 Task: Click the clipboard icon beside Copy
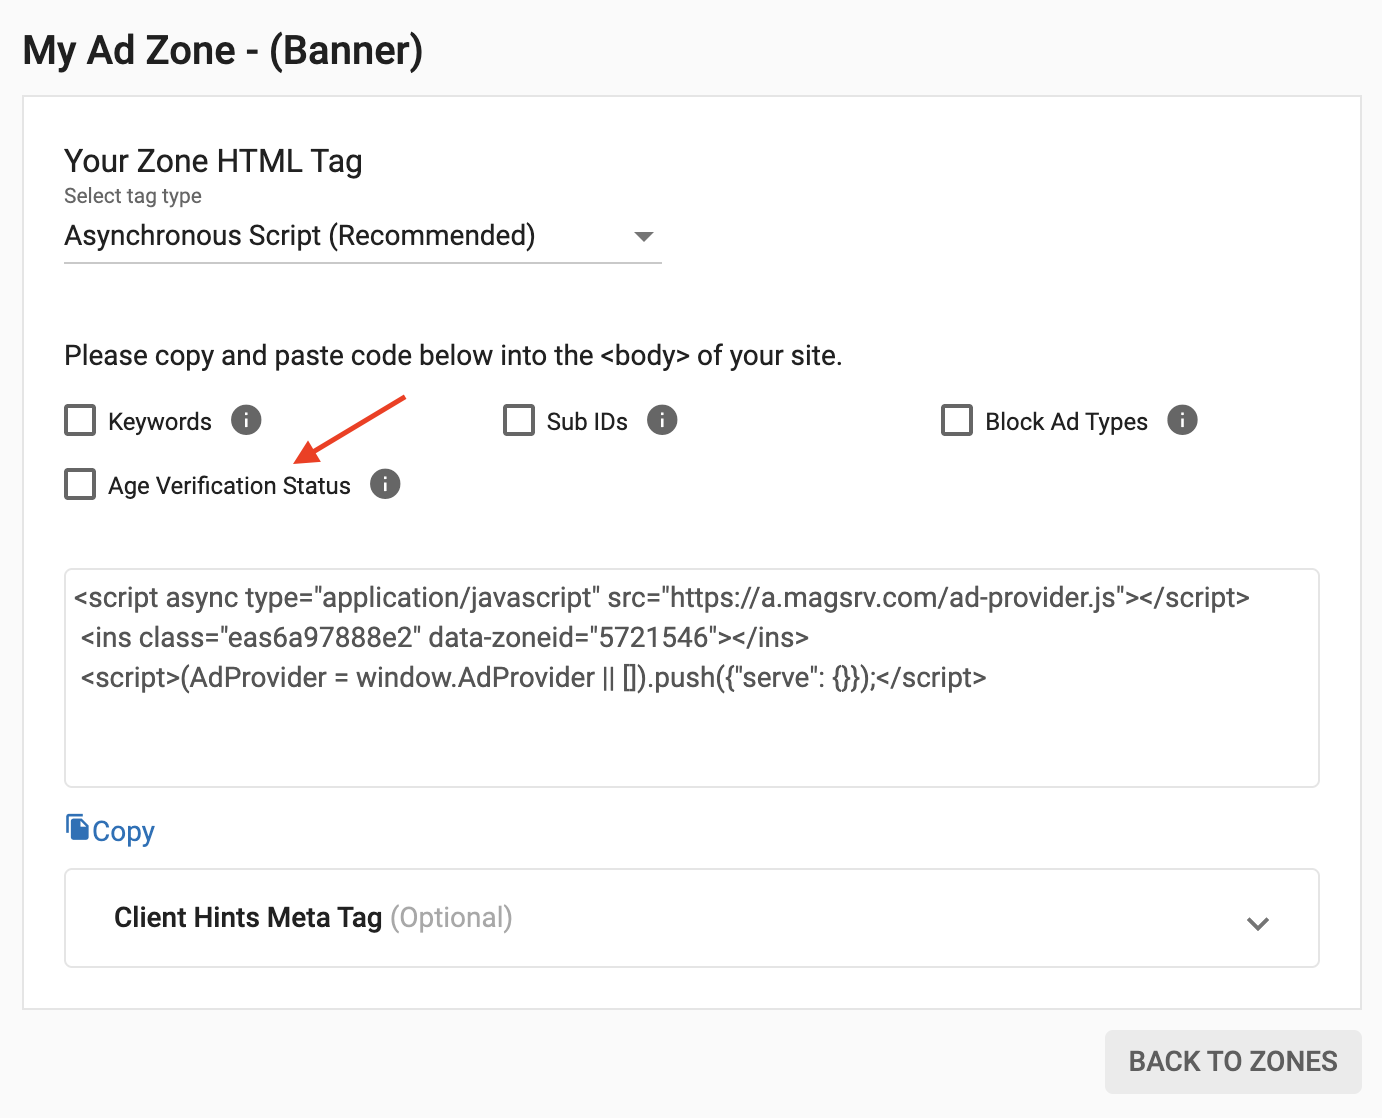pos(77,828)
